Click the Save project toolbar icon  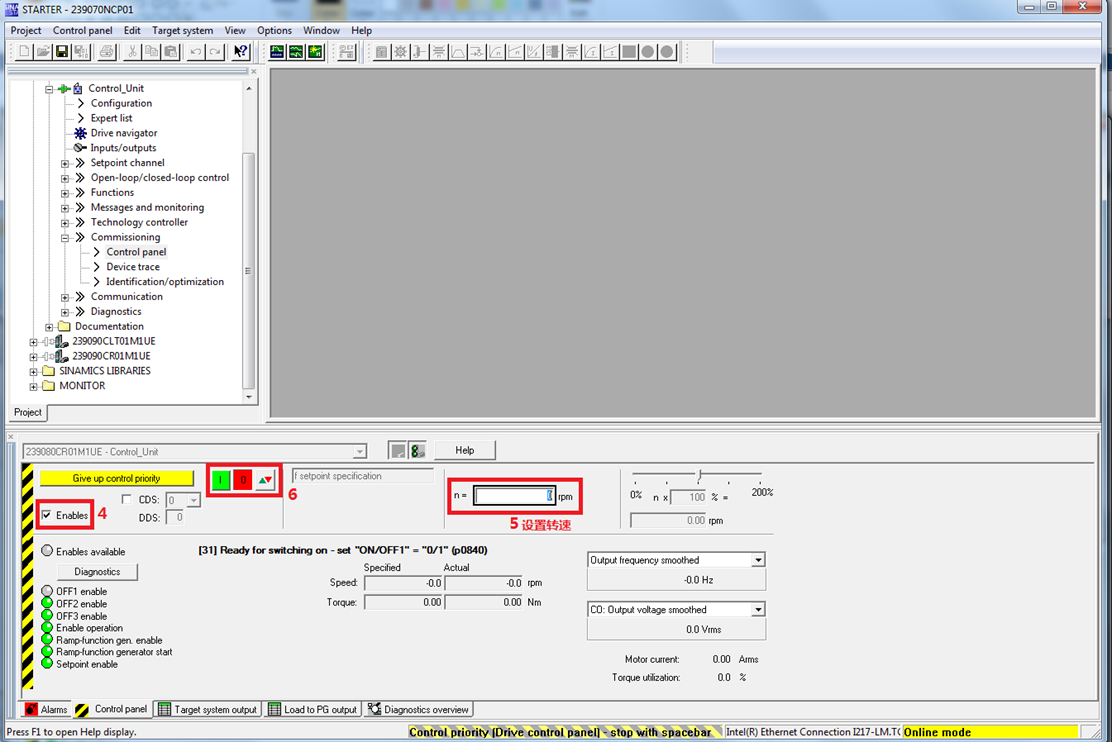pyautogui.click(x=62, y=52)
